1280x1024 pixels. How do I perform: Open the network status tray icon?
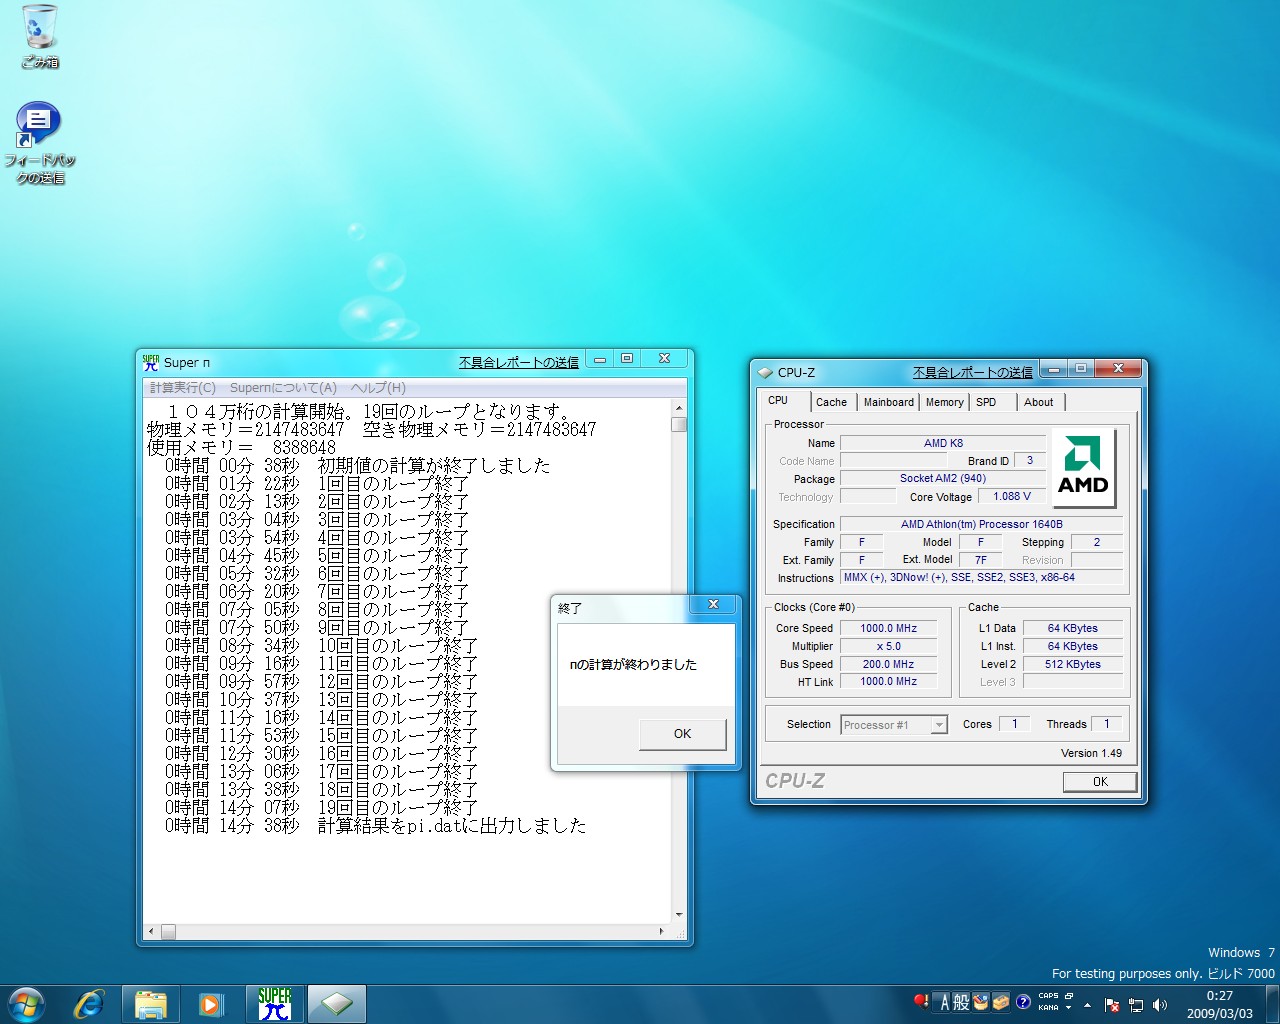click(x=1136, y=1005)
